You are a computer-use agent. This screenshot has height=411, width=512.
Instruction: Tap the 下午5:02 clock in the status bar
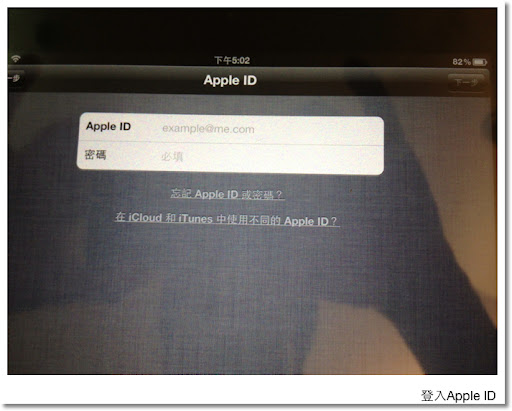232,60
